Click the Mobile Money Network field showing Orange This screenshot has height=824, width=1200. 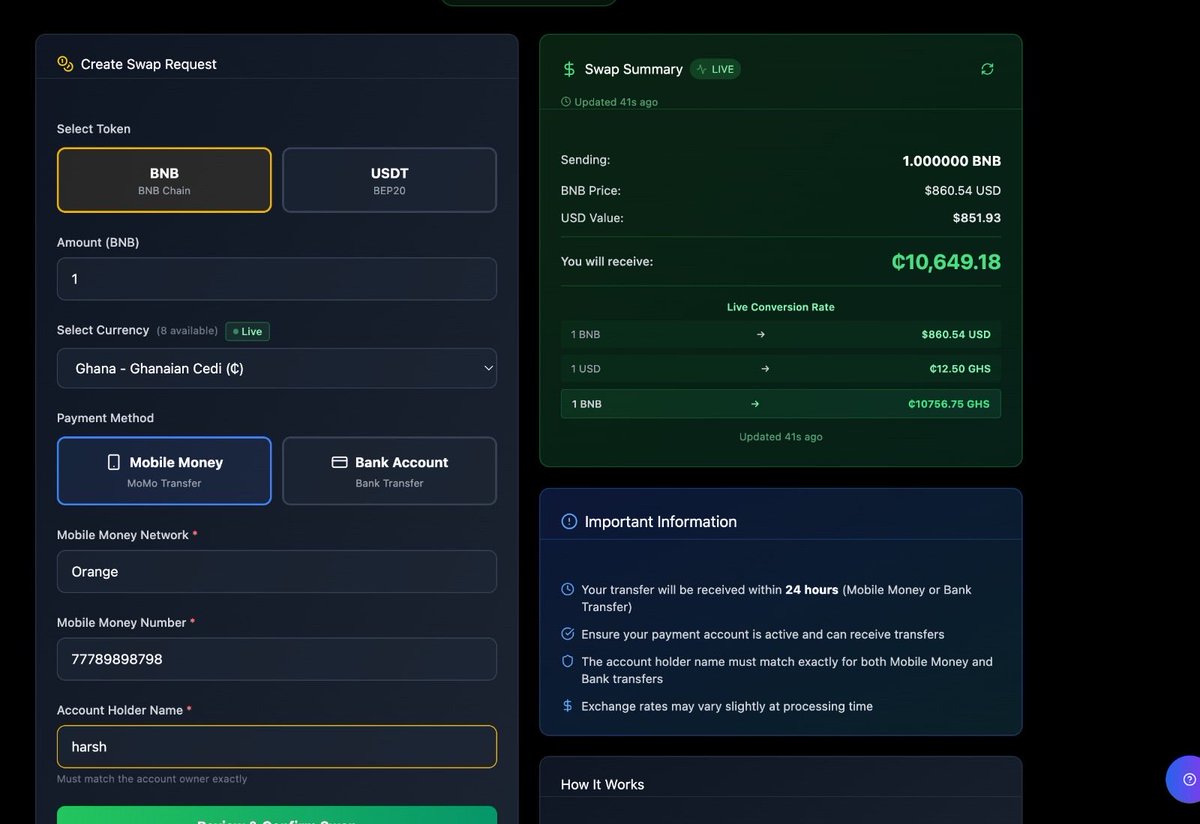pos(277,572)
